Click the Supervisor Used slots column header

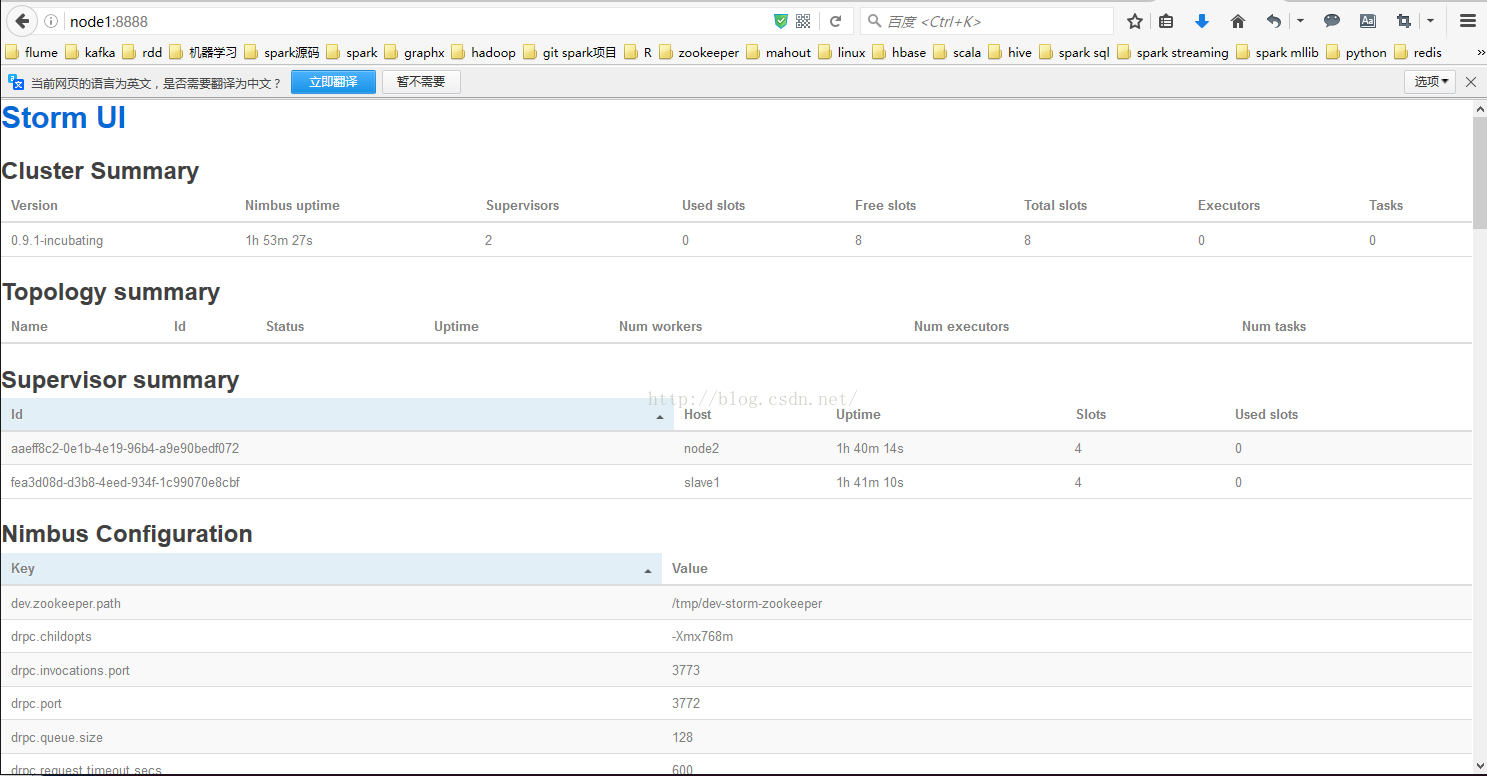pos(1266,415)
